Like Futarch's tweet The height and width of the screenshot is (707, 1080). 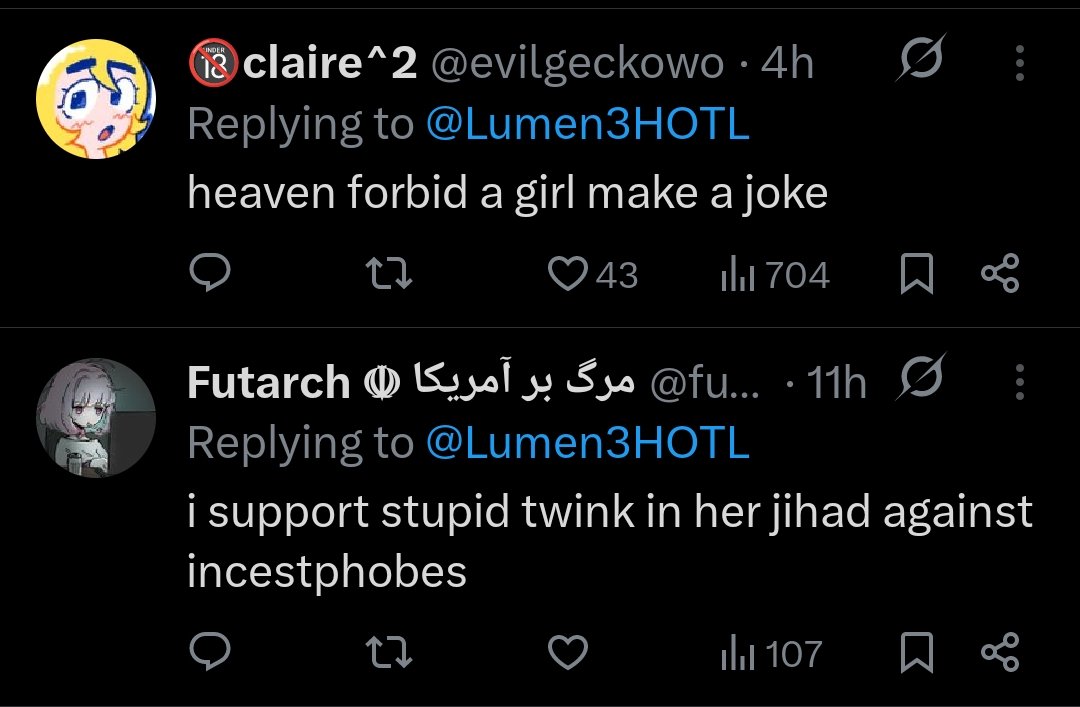[570, 654]
